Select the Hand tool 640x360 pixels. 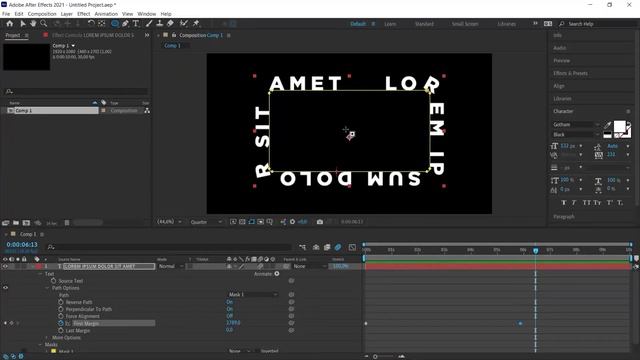pyautogui.click(x=33, y=24)
